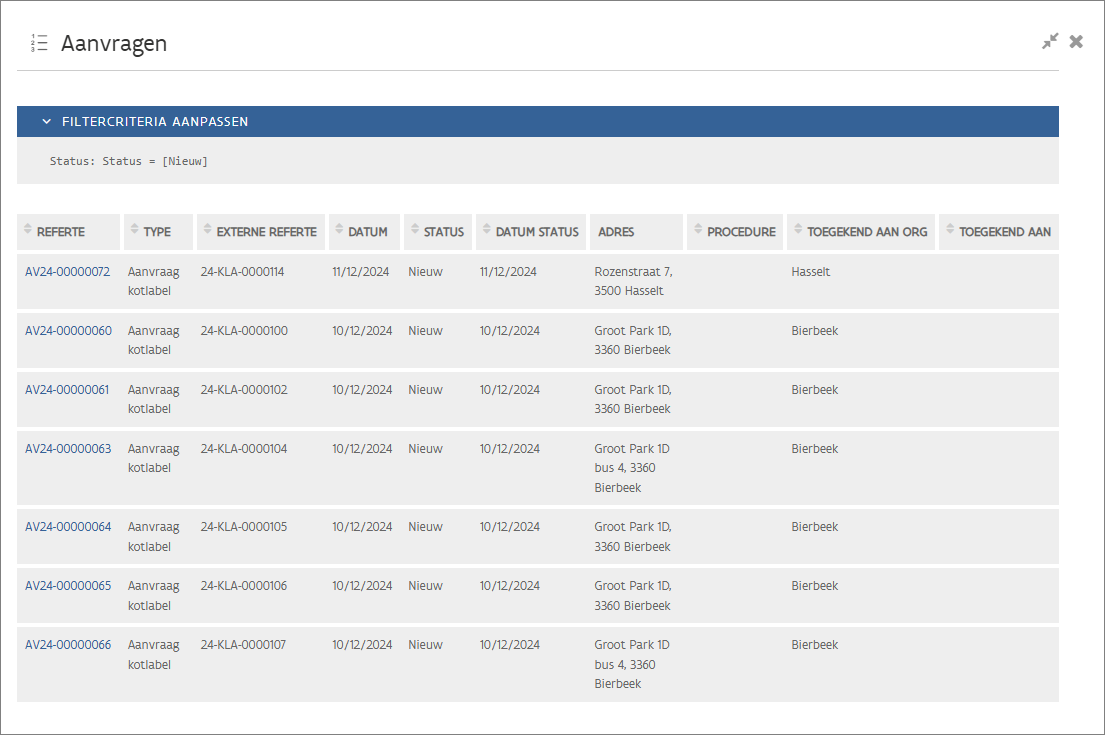1105x735 pixels.
Task: Open request AV24-00000065
Action: click(x=68, y=586)
